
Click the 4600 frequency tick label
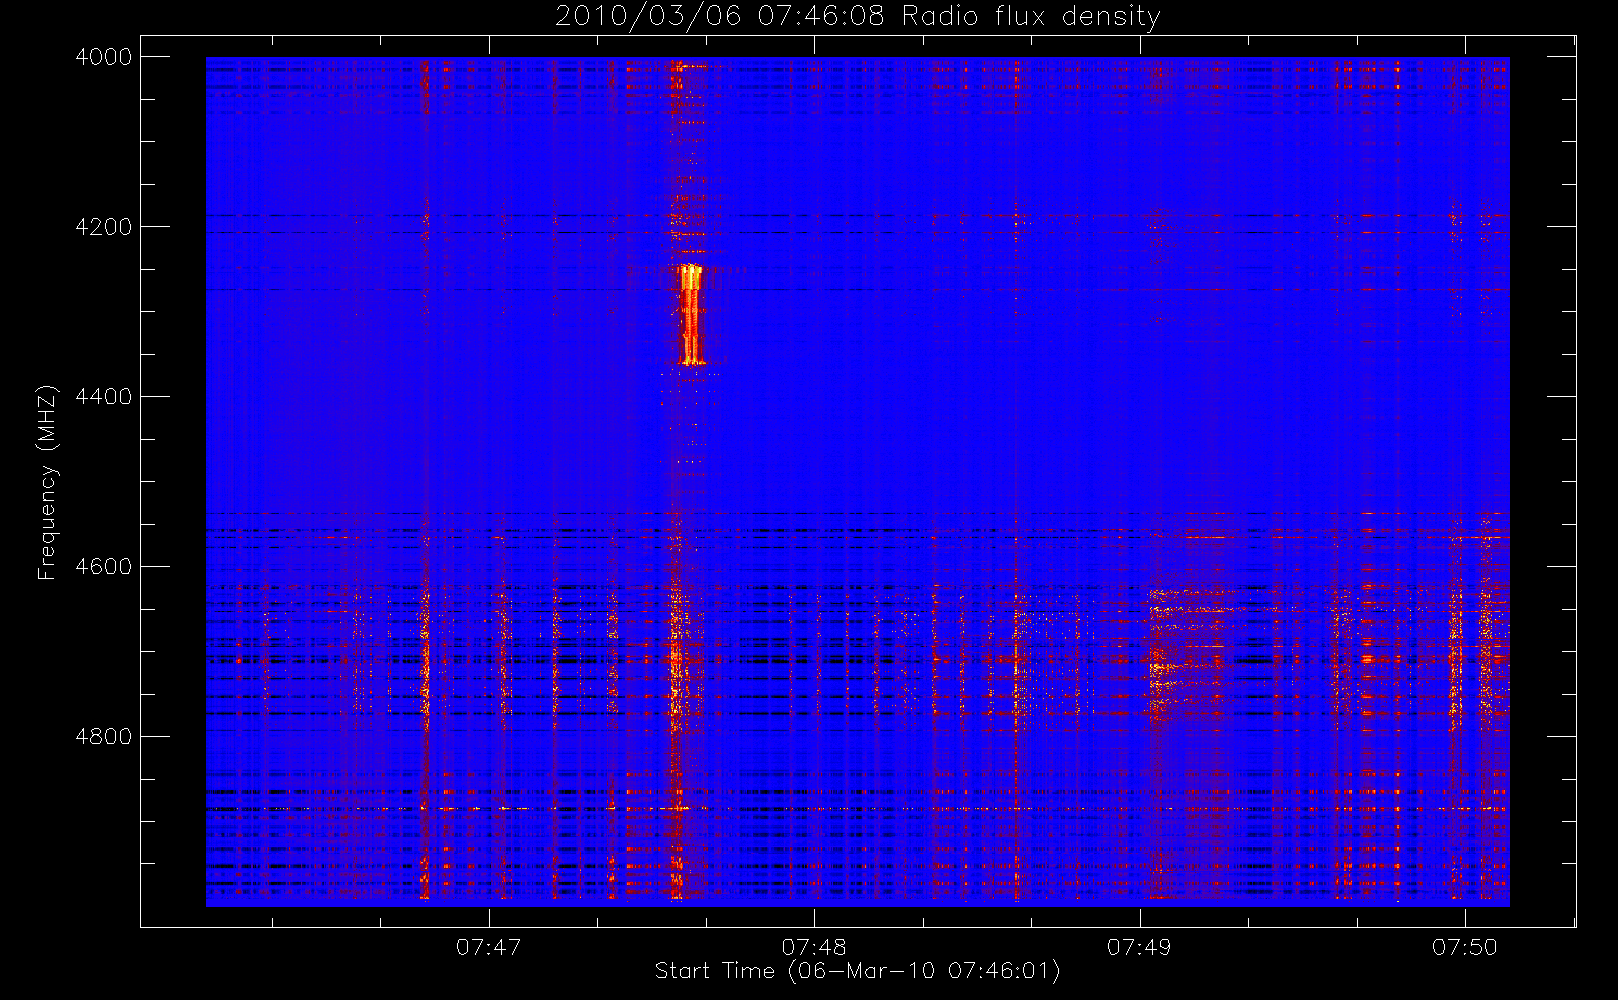pos(104,567)
